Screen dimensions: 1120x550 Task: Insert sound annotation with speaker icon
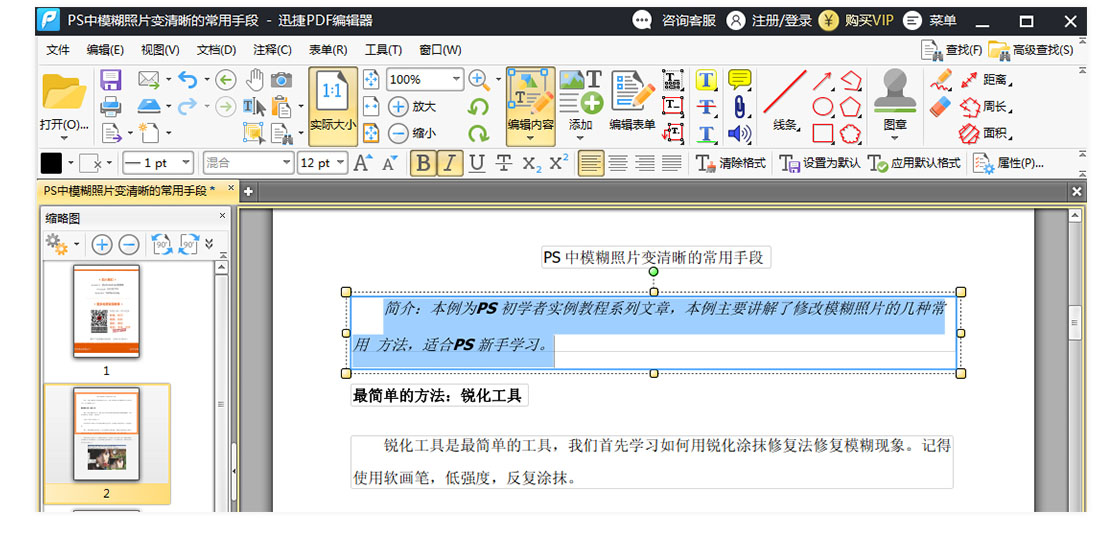[x=739, y=133]
